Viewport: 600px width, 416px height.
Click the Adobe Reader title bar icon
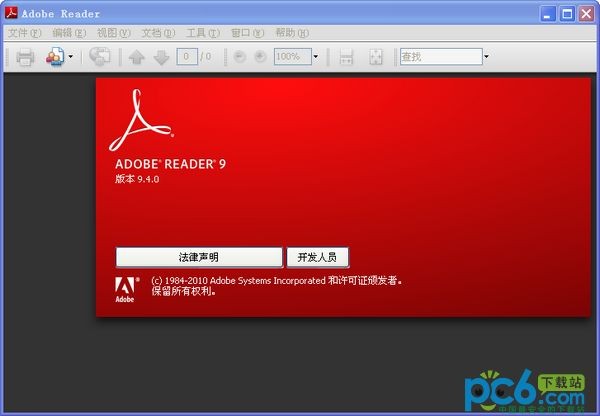pos(11,13)
